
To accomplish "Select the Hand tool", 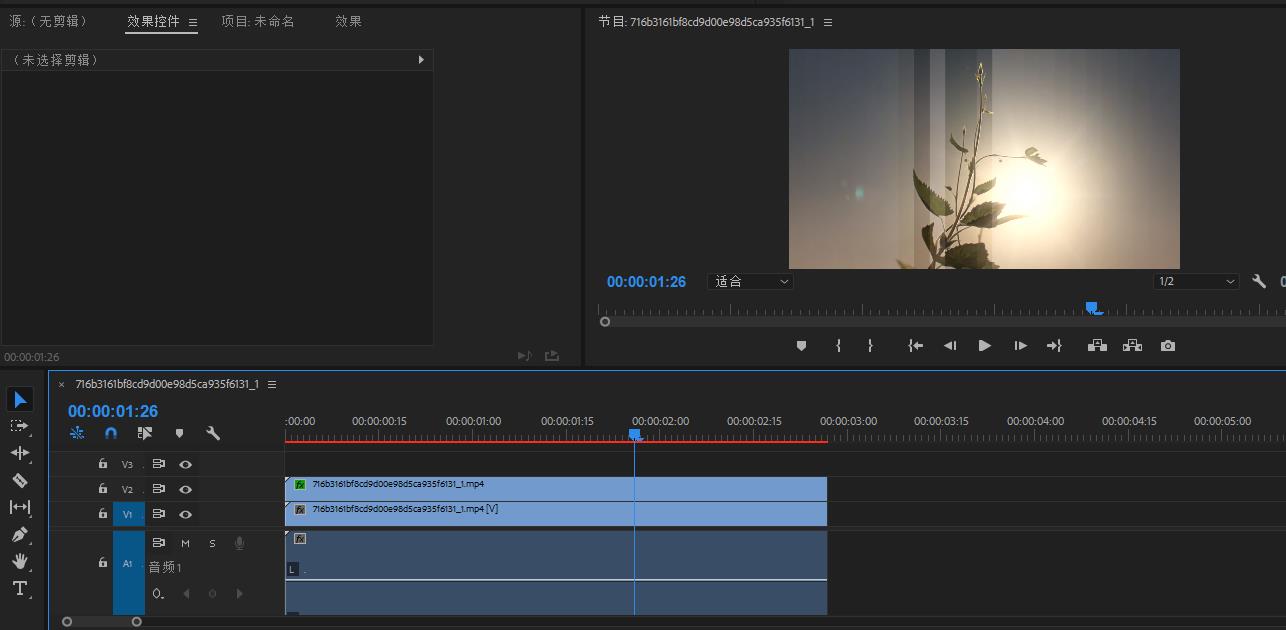I will click(20, 561).
